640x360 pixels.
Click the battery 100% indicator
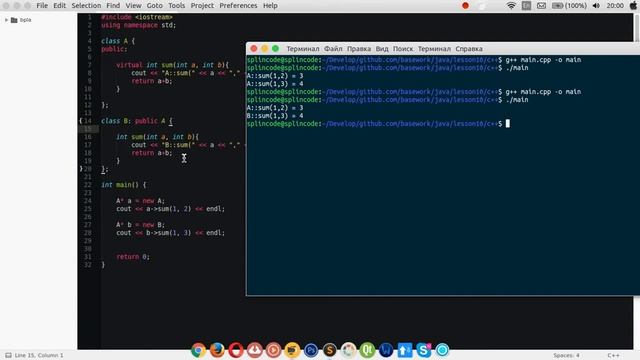point(569,6)
